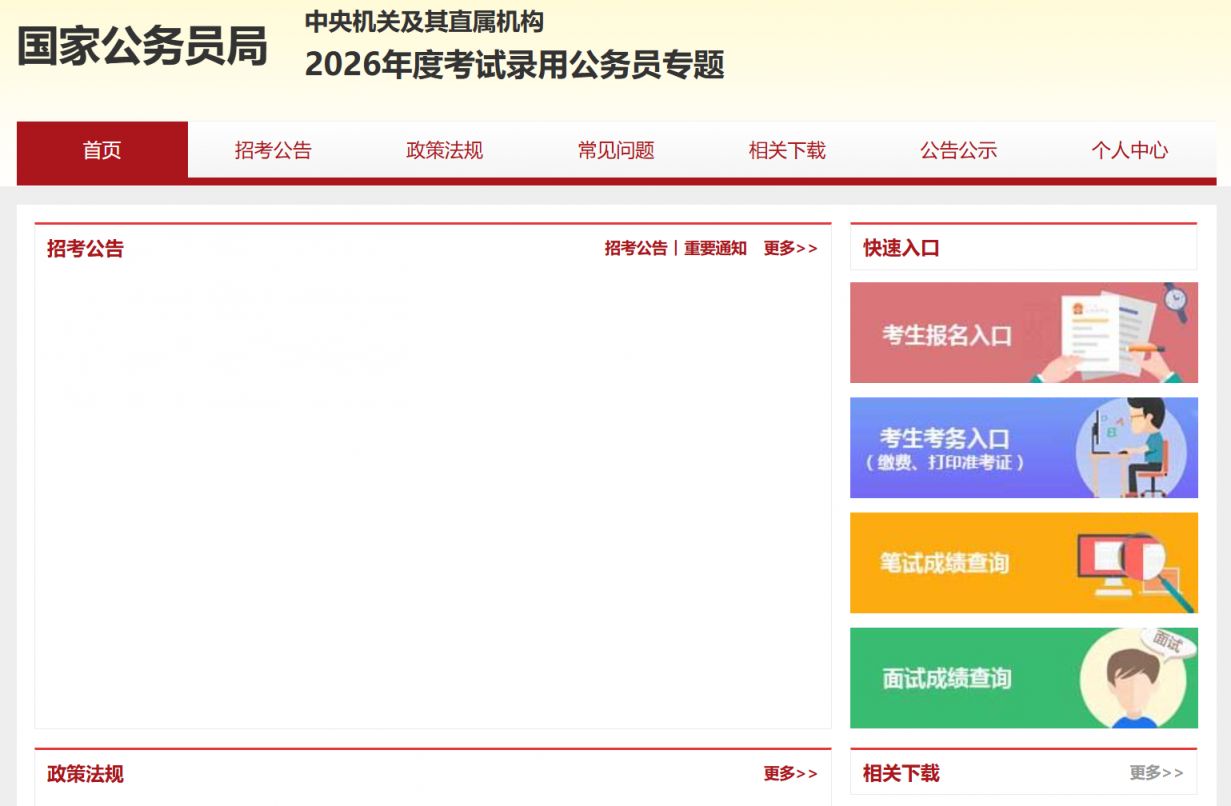Open the 面试成绩查询 interview score lookup
1231x806 pixels.
(x=946, y=679)
